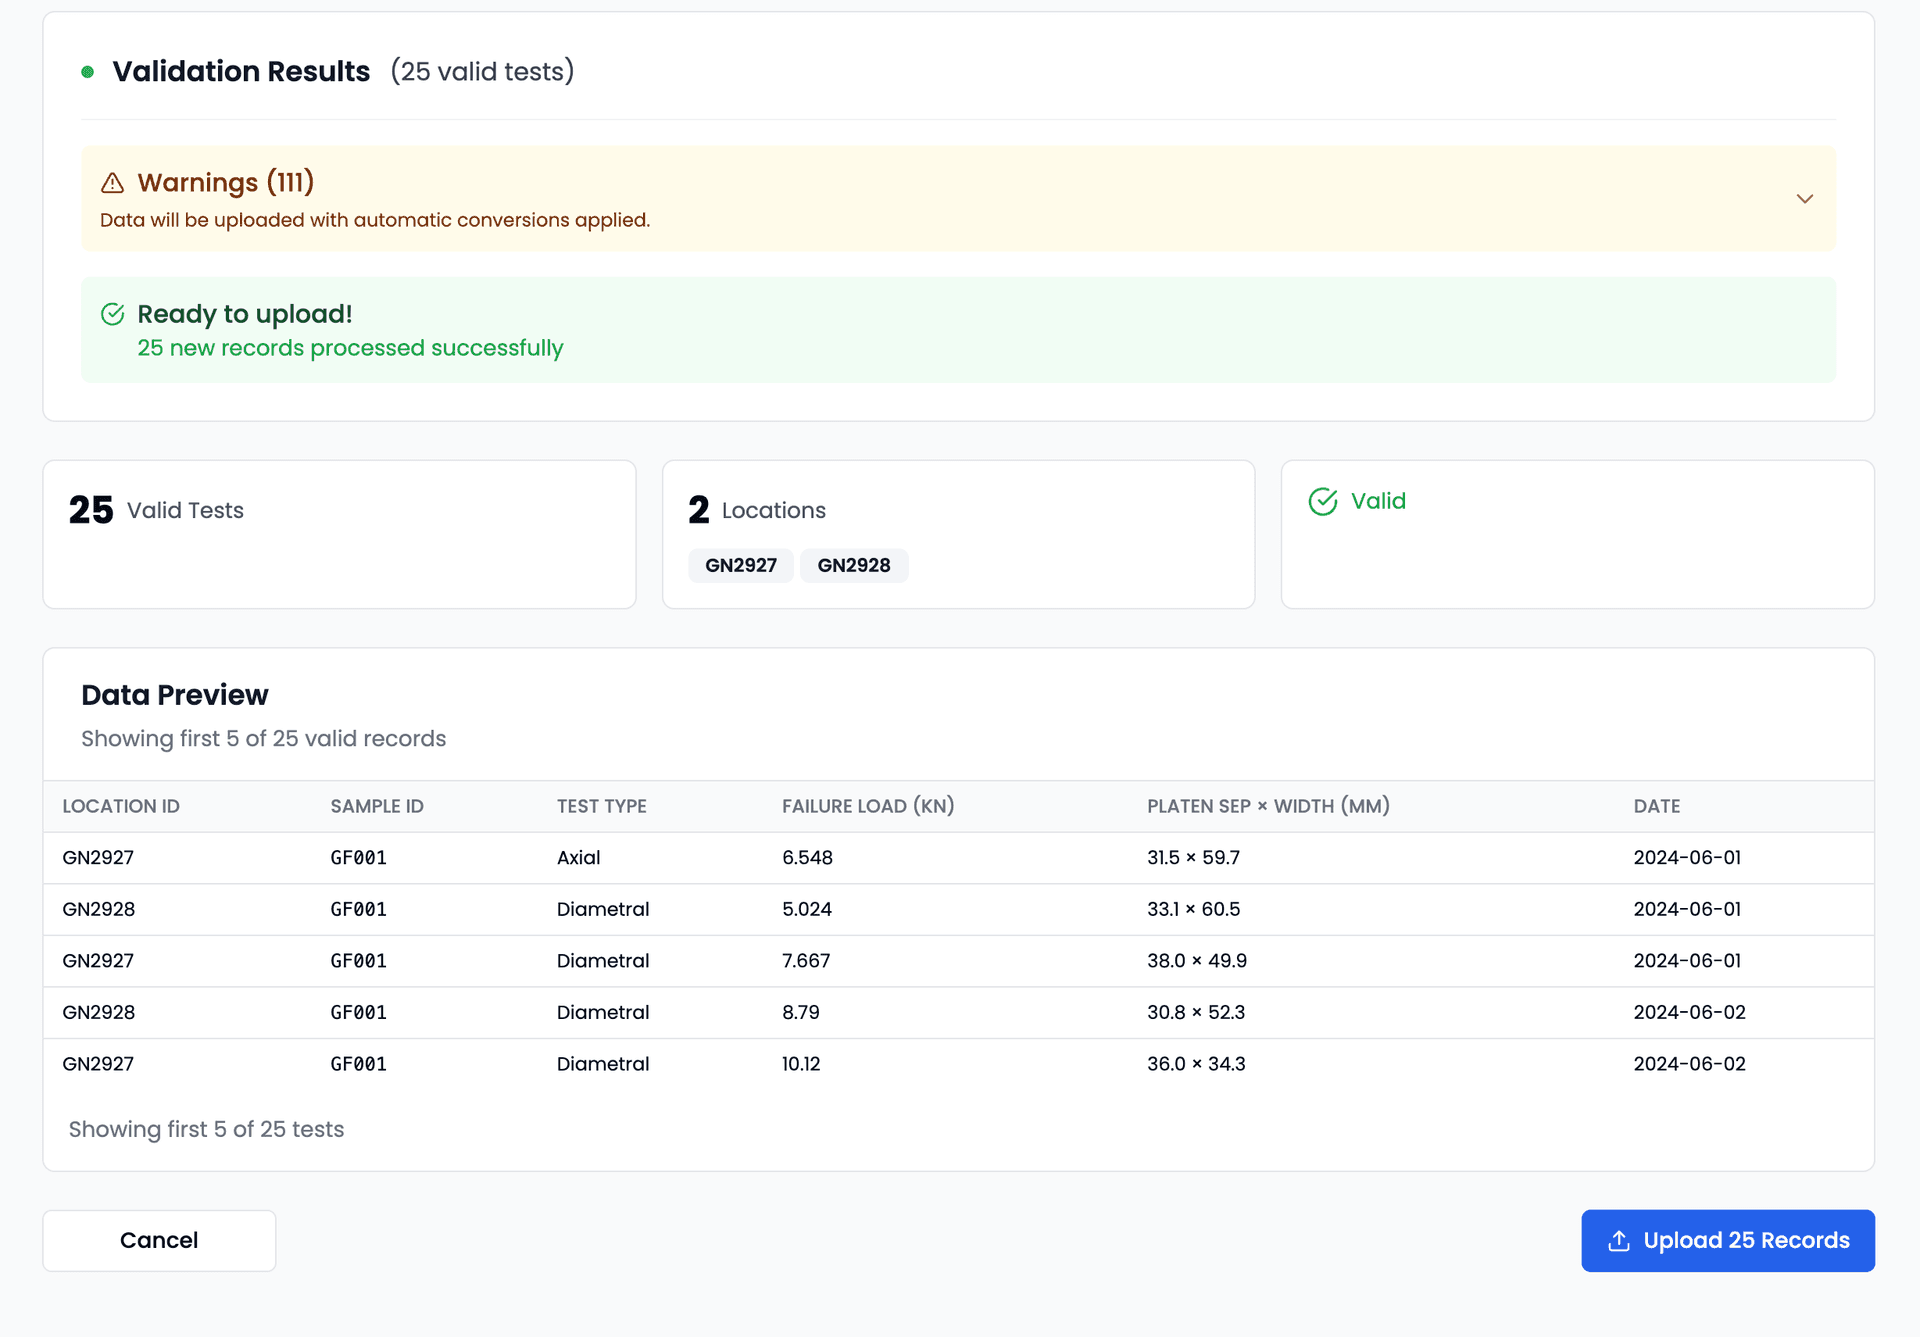Click the green status dot near Validation Results

click(90, 72)
